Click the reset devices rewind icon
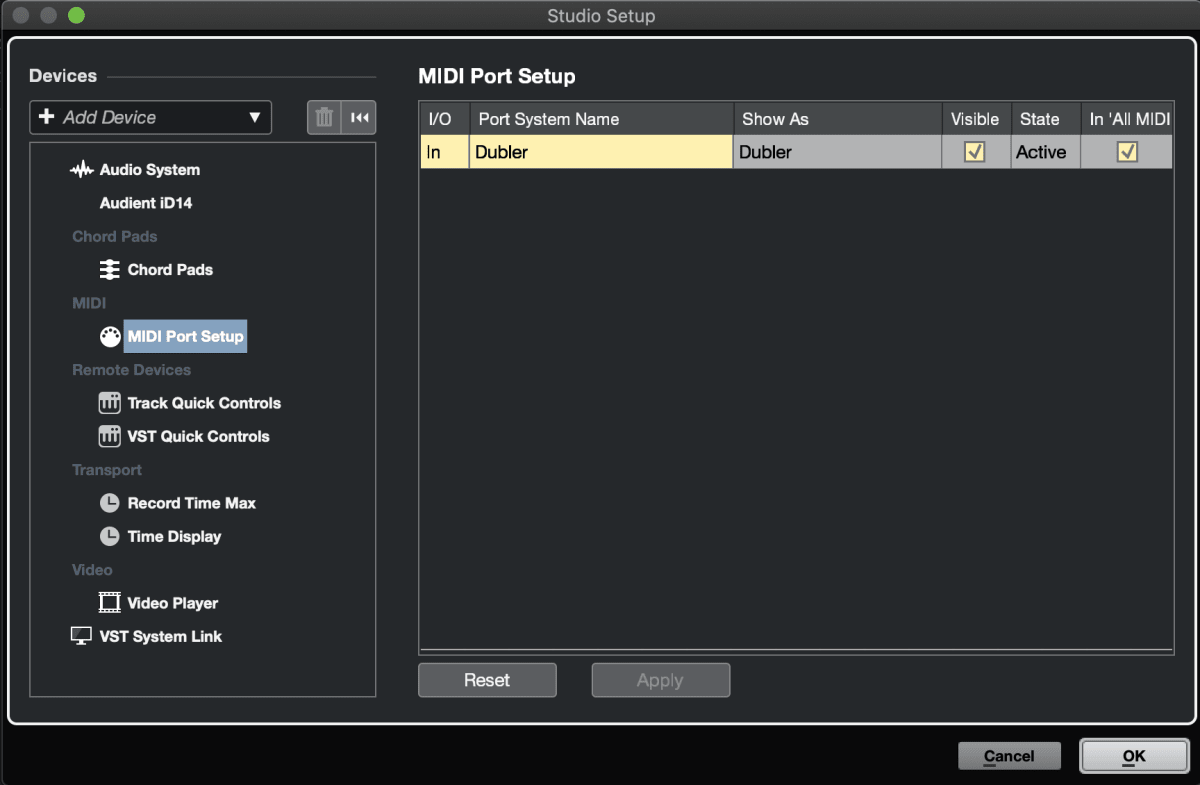The width and height of the screenshot is (1200, 785). coord(359,117)
